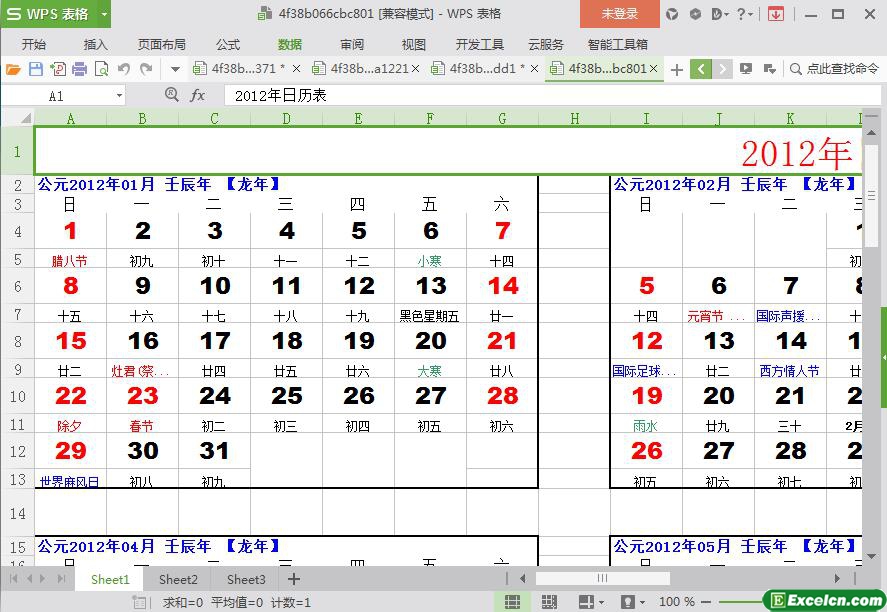This screenshot has width=887, height=612.
Task: Click the new document tab plus button
Action: coord(677,70)
